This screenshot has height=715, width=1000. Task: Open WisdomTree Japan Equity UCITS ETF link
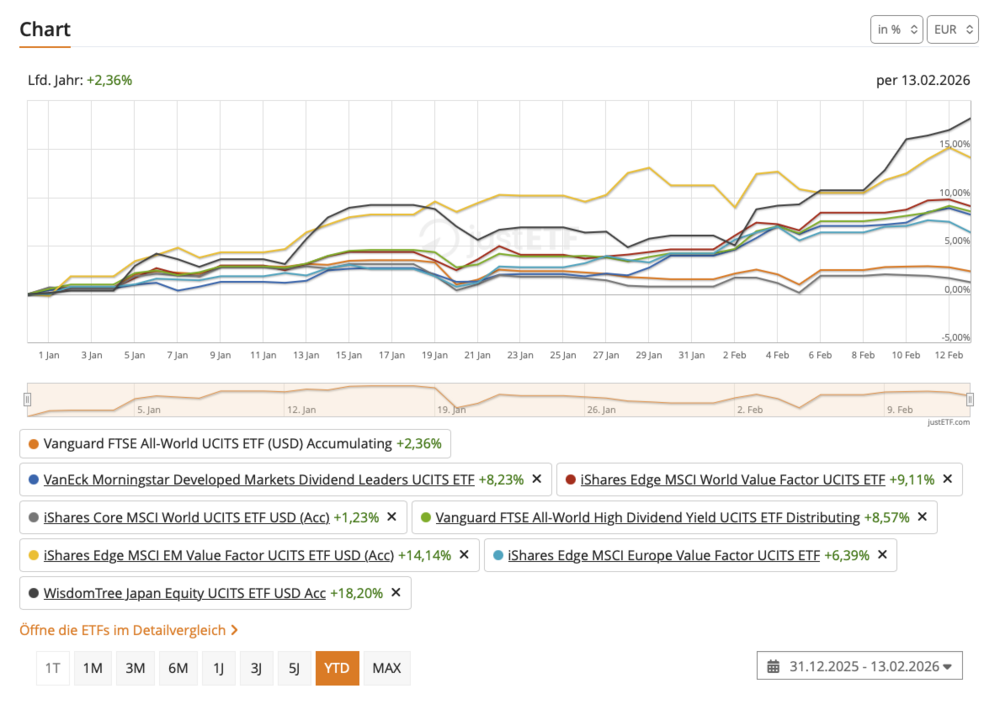(x=184, y=593)
